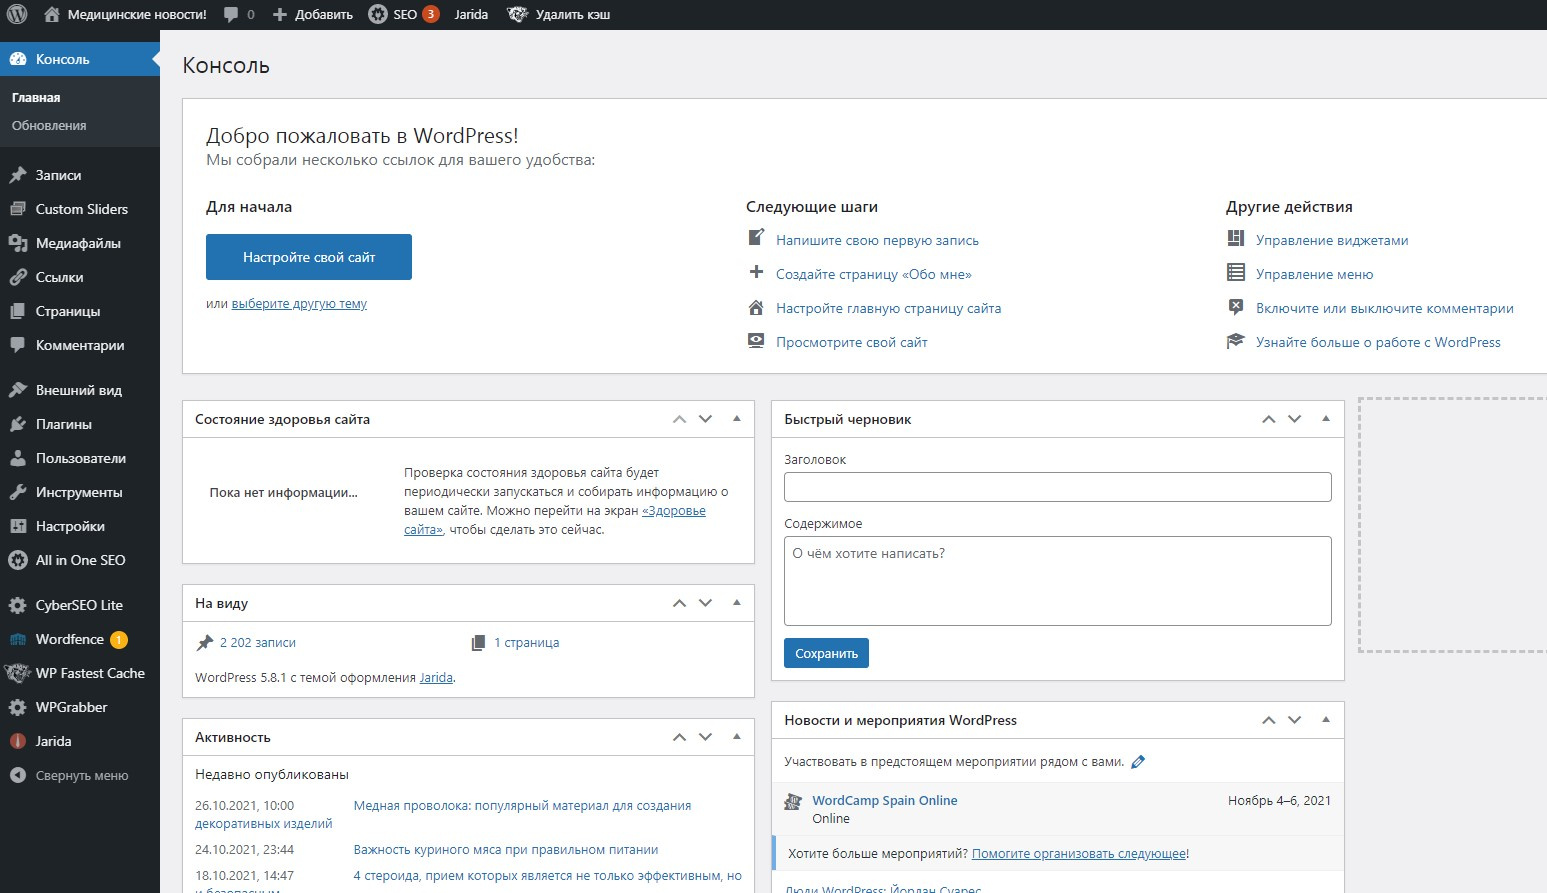Image resolution: width=1547 pixels, height=893 pixels.
Task: Open the выберите другую тему link
Action: [299, 304]
